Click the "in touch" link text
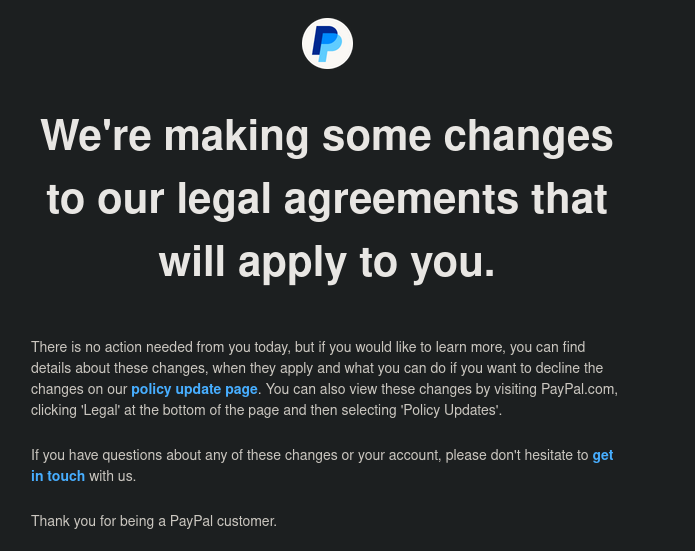Image resolution: width=695 pixels, height=551 pixels. (x=58, y=476)
